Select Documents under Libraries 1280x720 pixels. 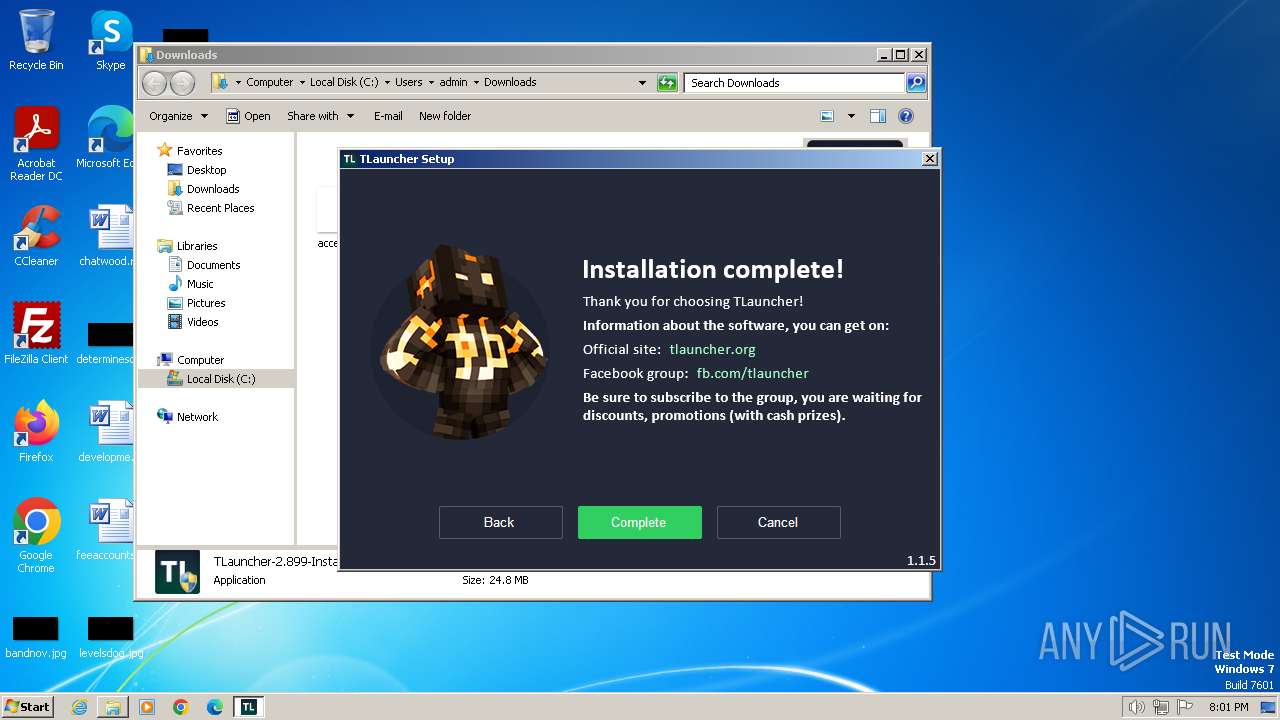tap(213, 265)
